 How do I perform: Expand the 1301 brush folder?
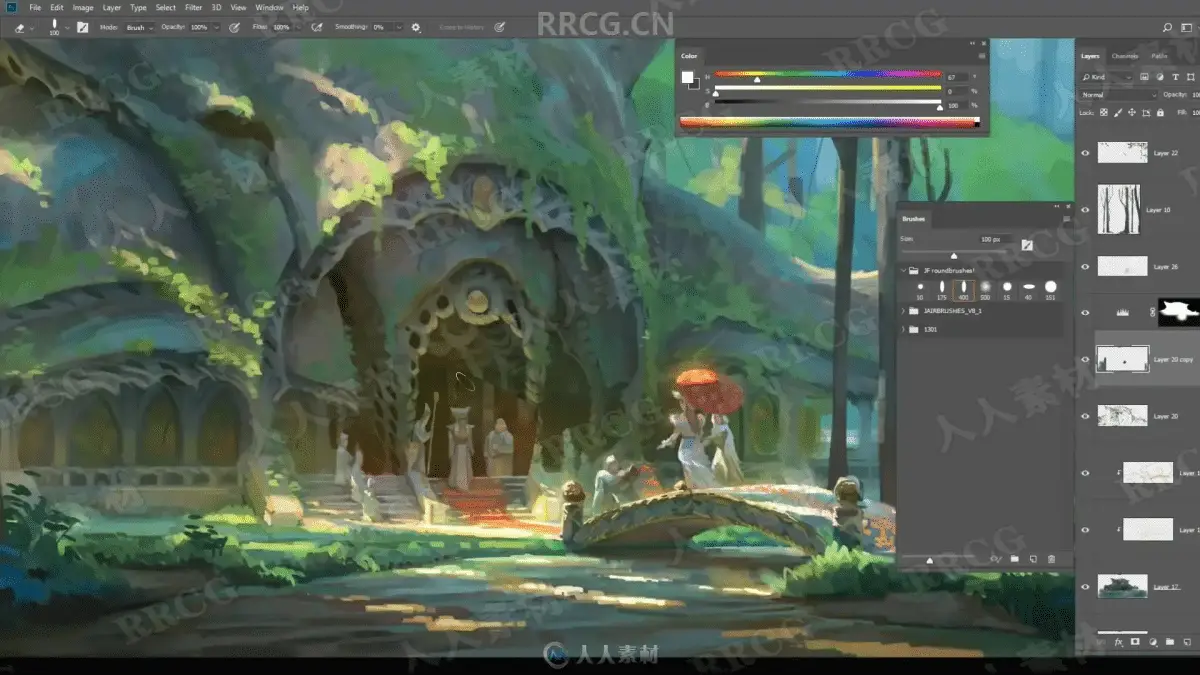(903, 329)
